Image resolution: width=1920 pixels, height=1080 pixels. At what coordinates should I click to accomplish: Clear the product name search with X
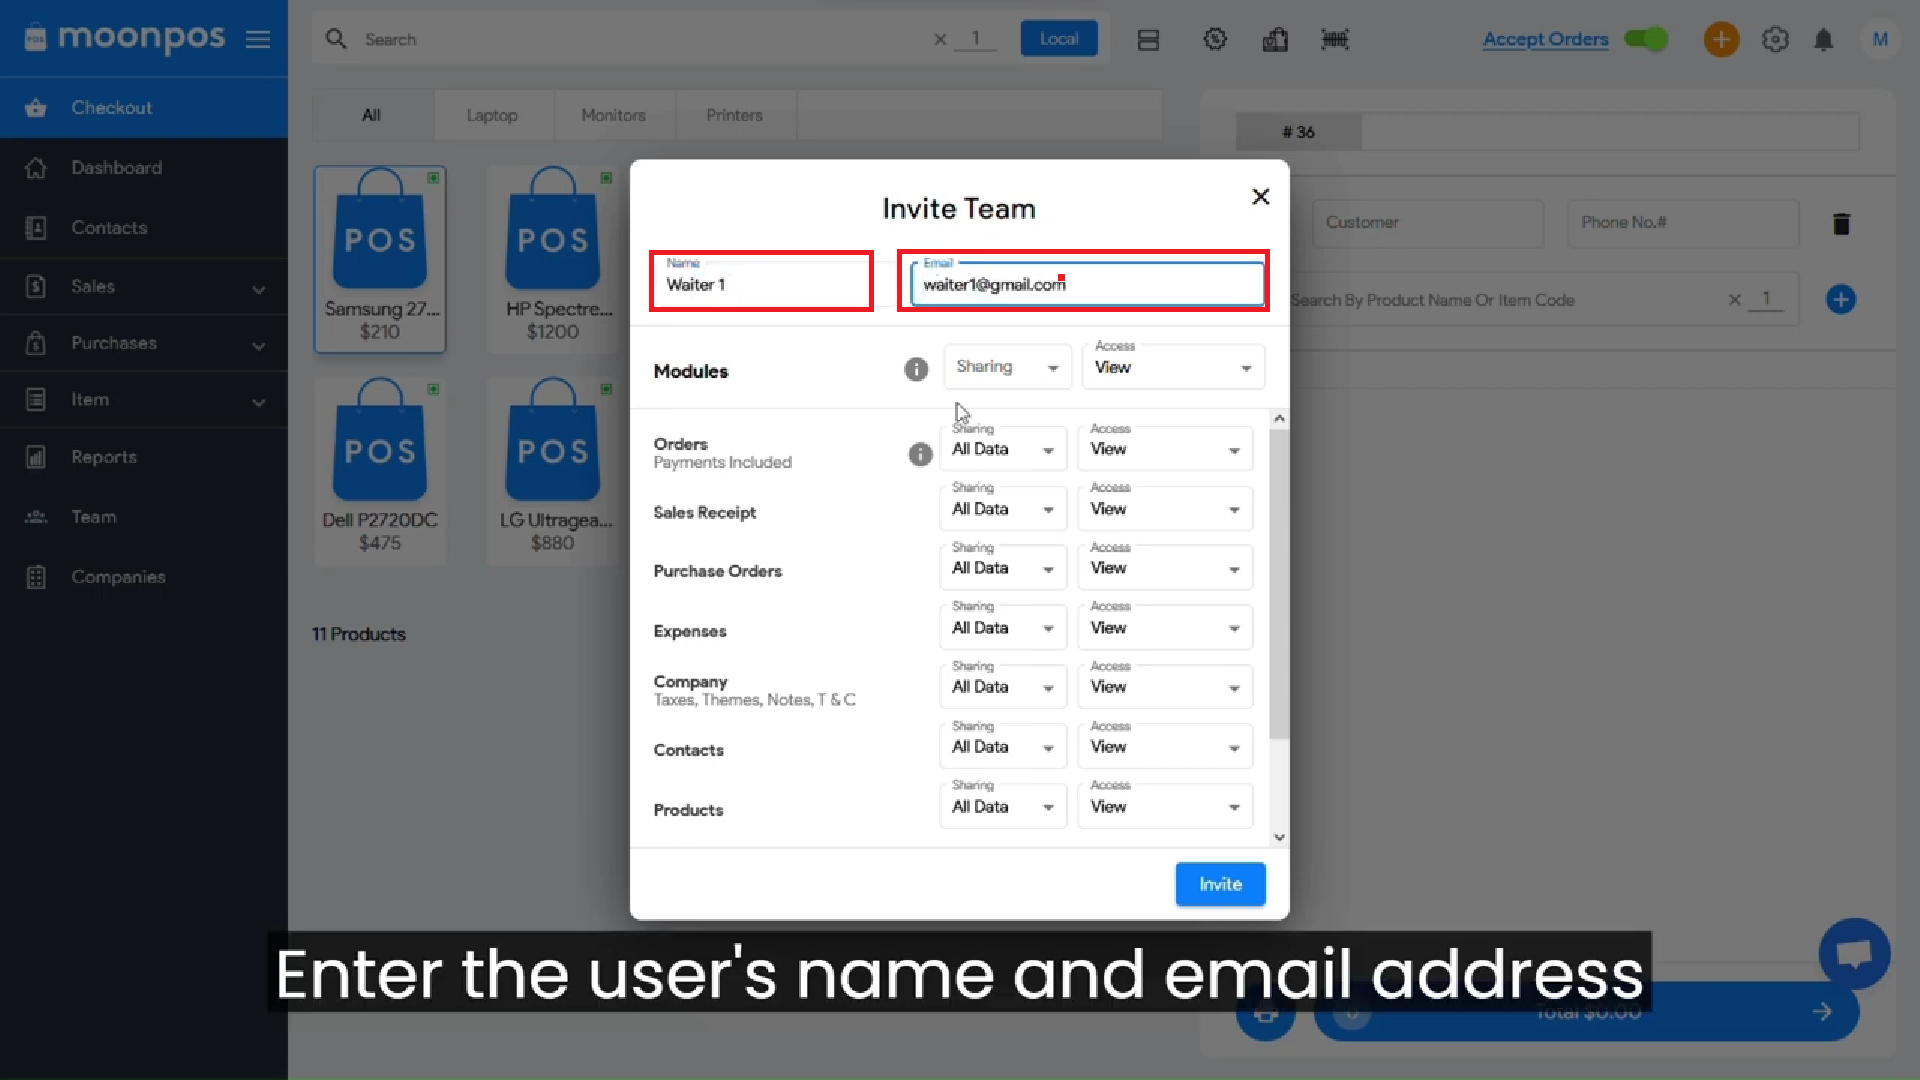point(1735,299)
